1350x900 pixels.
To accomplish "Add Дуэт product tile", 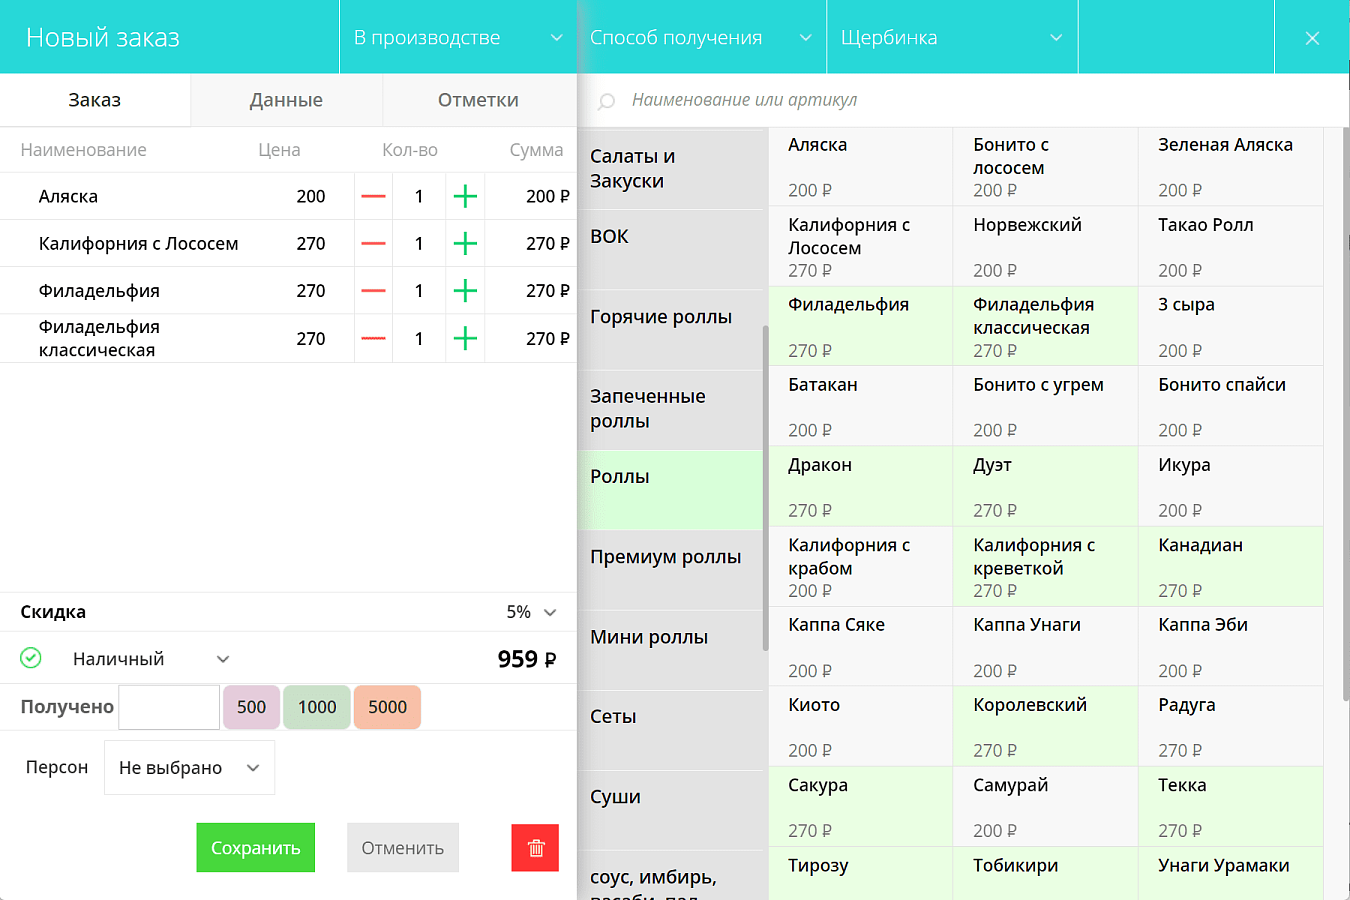I will [1045, 487].
